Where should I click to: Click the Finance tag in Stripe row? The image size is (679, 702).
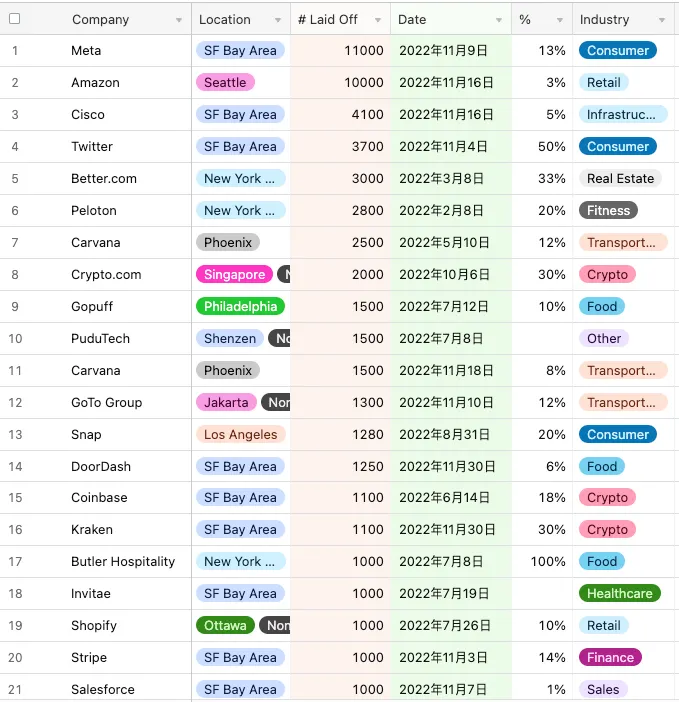[x=610, y=658]
